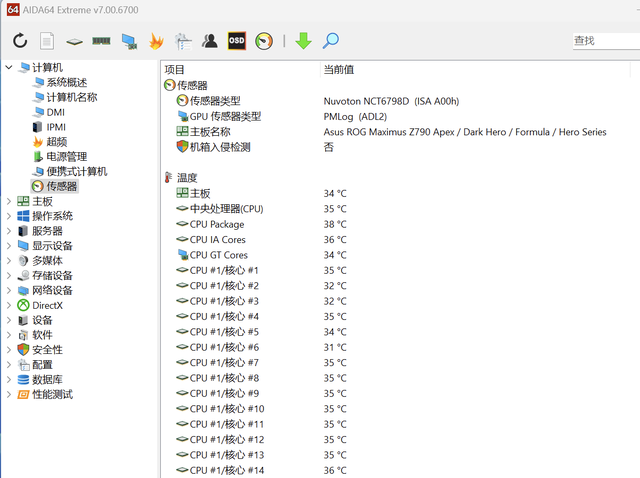Click the AIDA64 title bar icon

[13, 9]
